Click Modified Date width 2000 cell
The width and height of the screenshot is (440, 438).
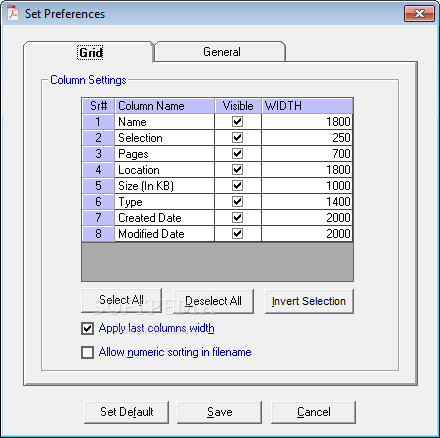pyautogui.click(x=307, y=234)
